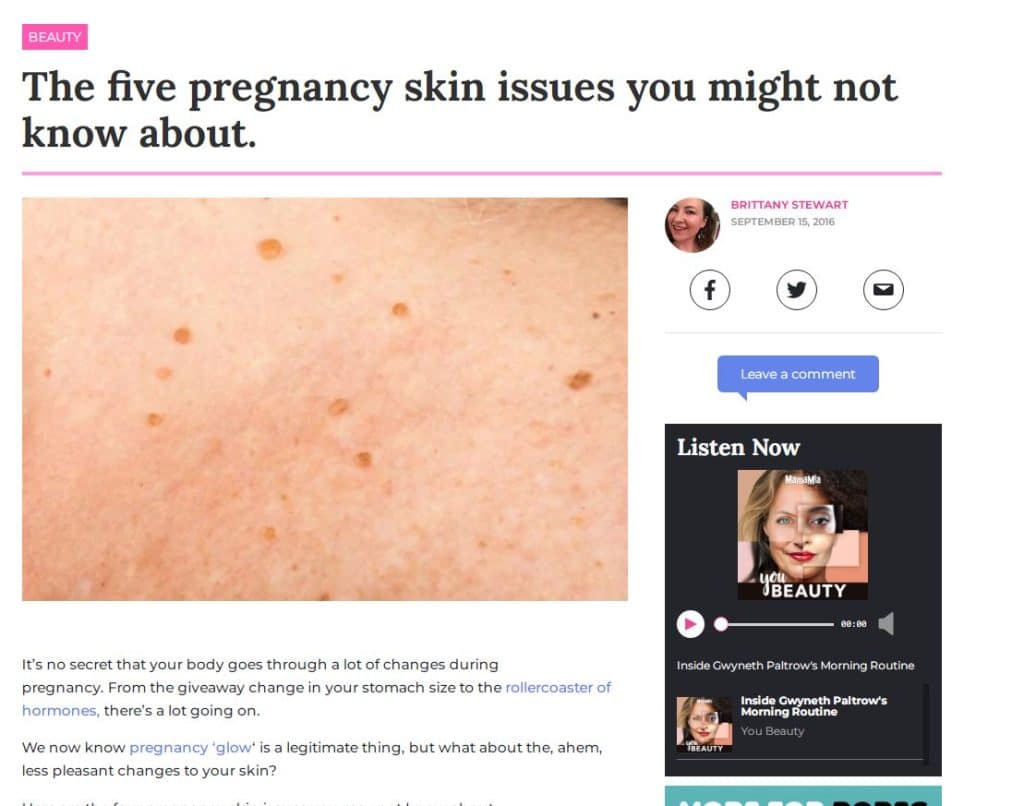Share article on Twitter
Screen dimensions: 1024x806
(796, 289)
